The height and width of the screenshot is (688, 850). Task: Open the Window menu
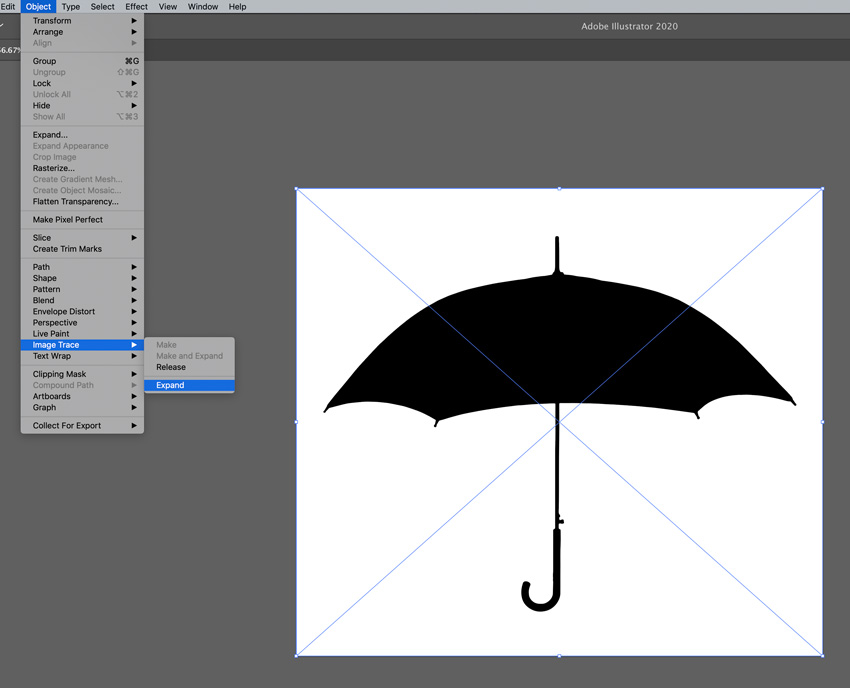tap(202, 6)
